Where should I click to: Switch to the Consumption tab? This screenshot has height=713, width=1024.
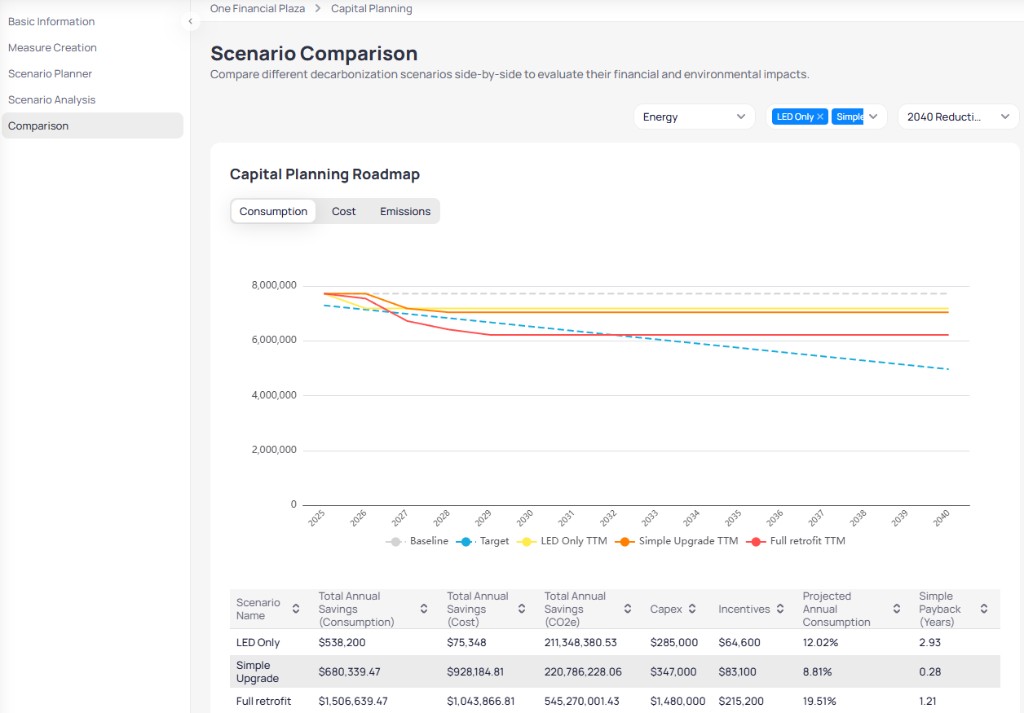pos(273,212)
